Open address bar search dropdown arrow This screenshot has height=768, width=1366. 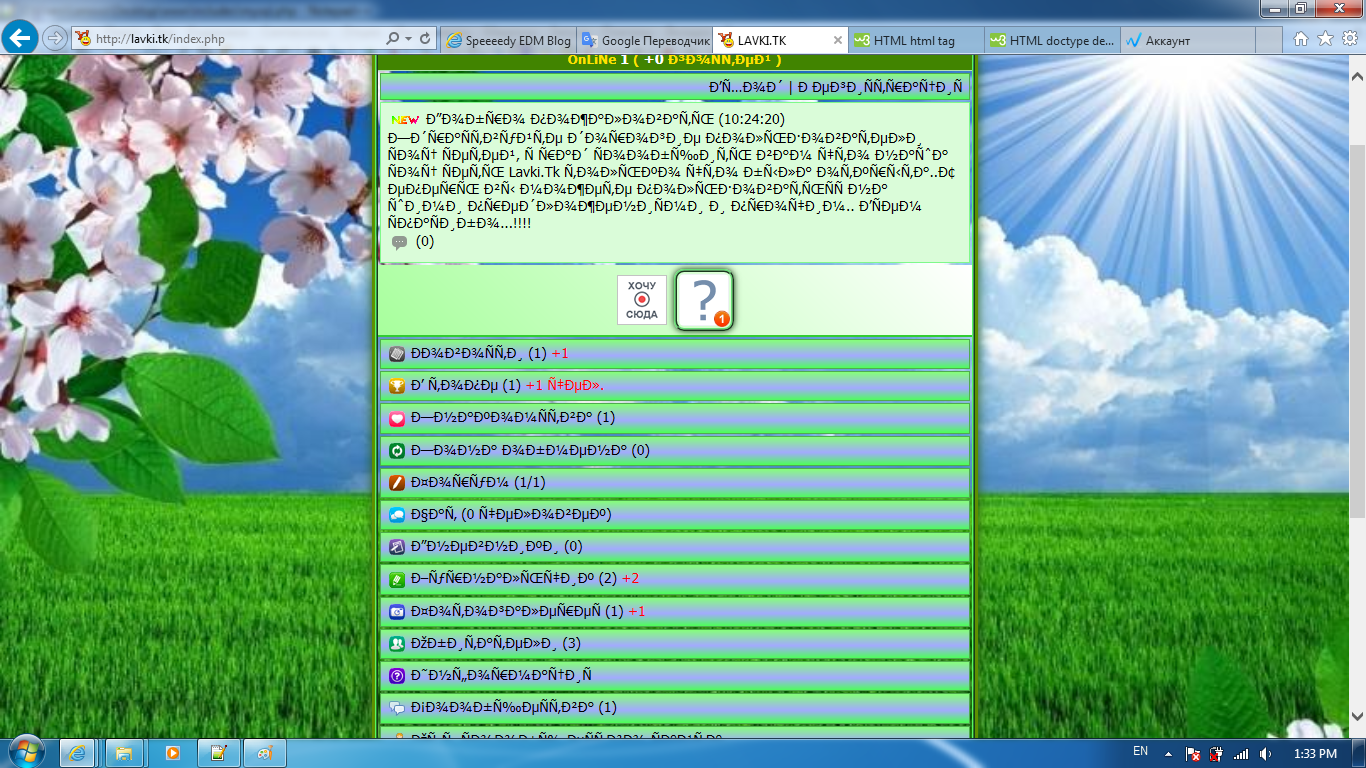pos(409,39)
